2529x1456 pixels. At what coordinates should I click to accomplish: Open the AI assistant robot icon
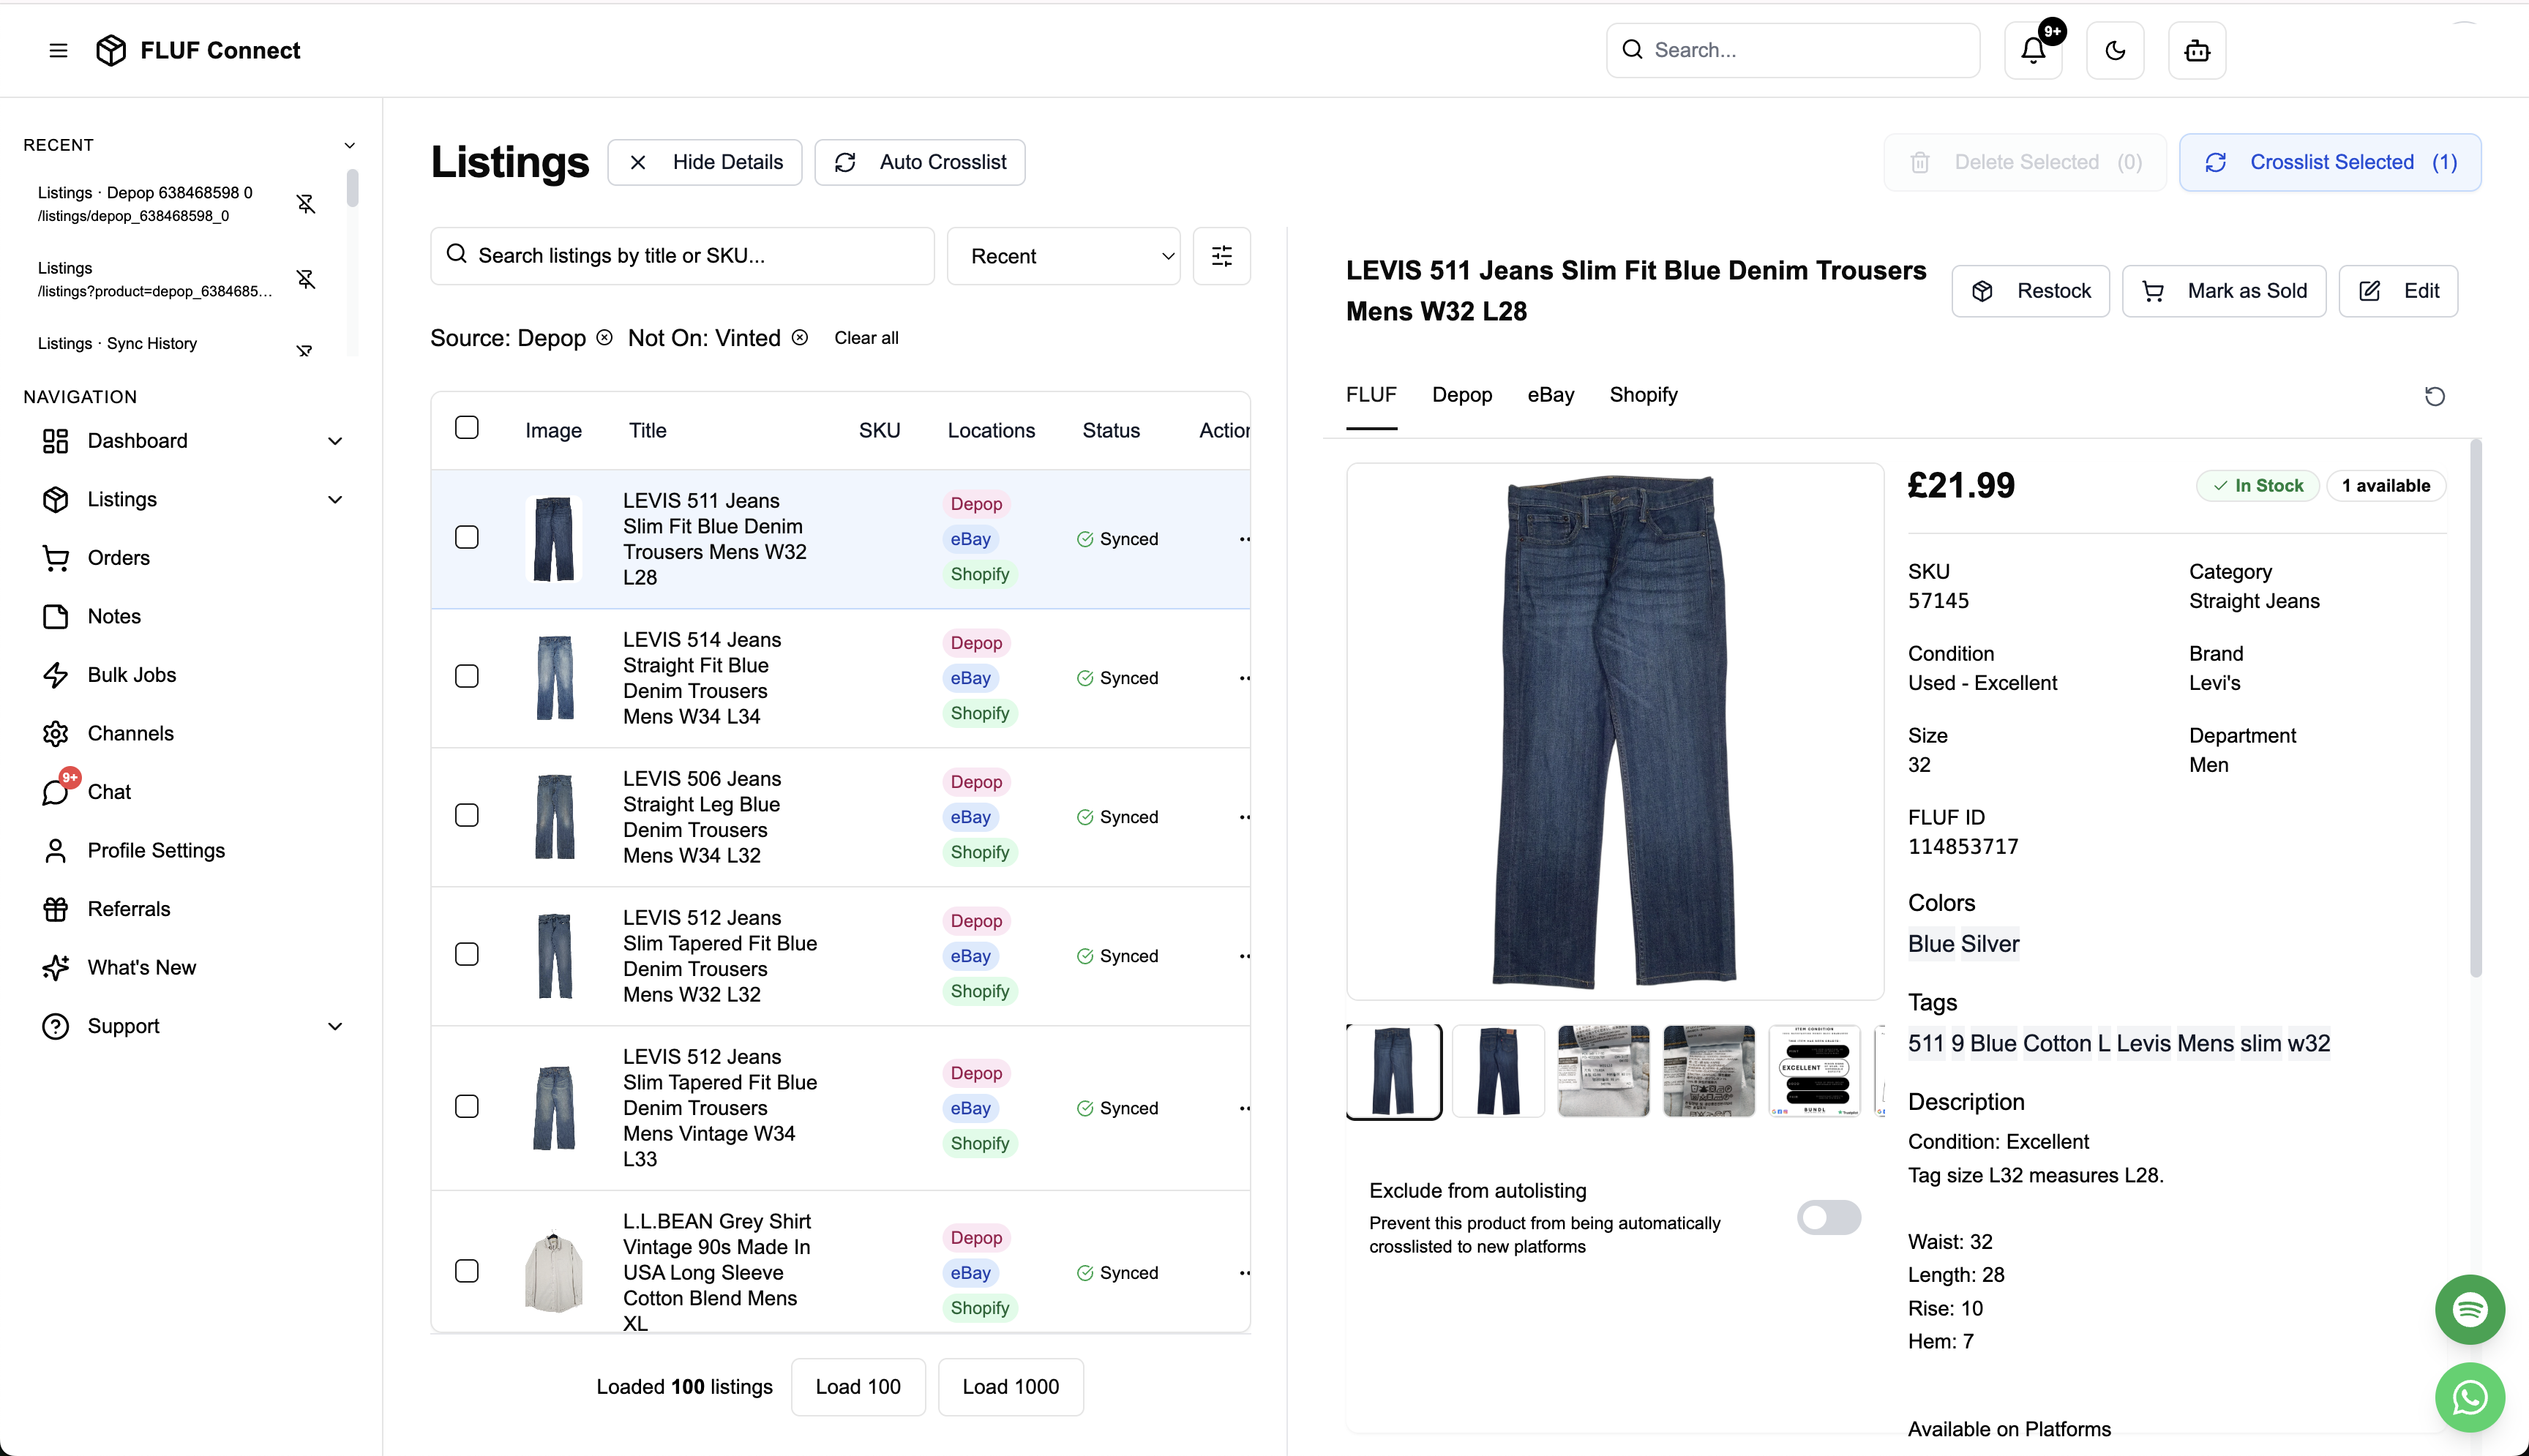click(2196, 50)
